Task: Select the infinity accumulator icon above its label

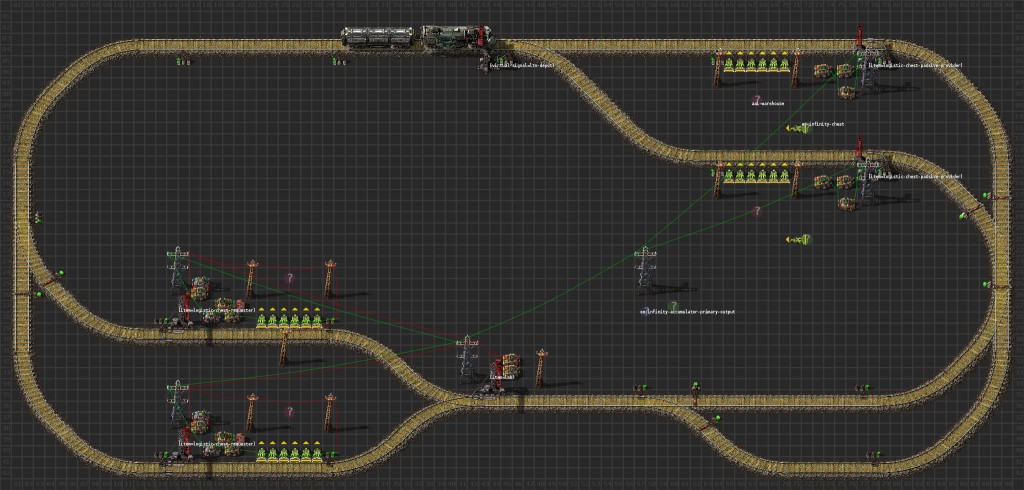Action: tap(673, 305)
